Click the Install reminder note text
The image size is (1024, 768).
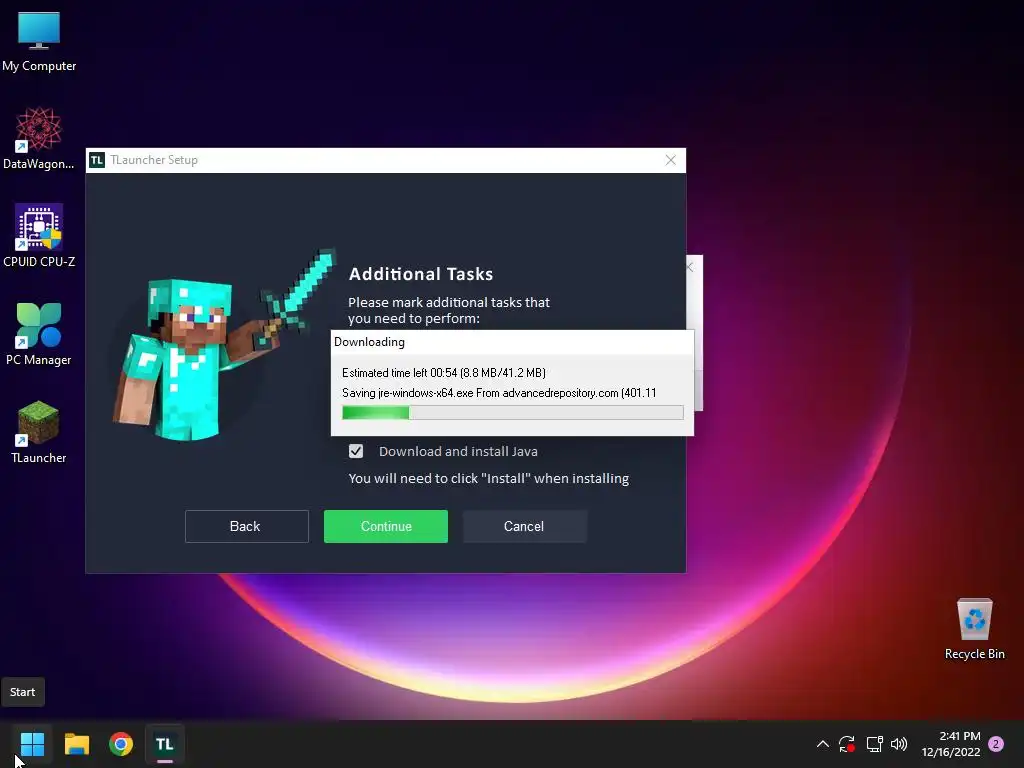(488, 479)
